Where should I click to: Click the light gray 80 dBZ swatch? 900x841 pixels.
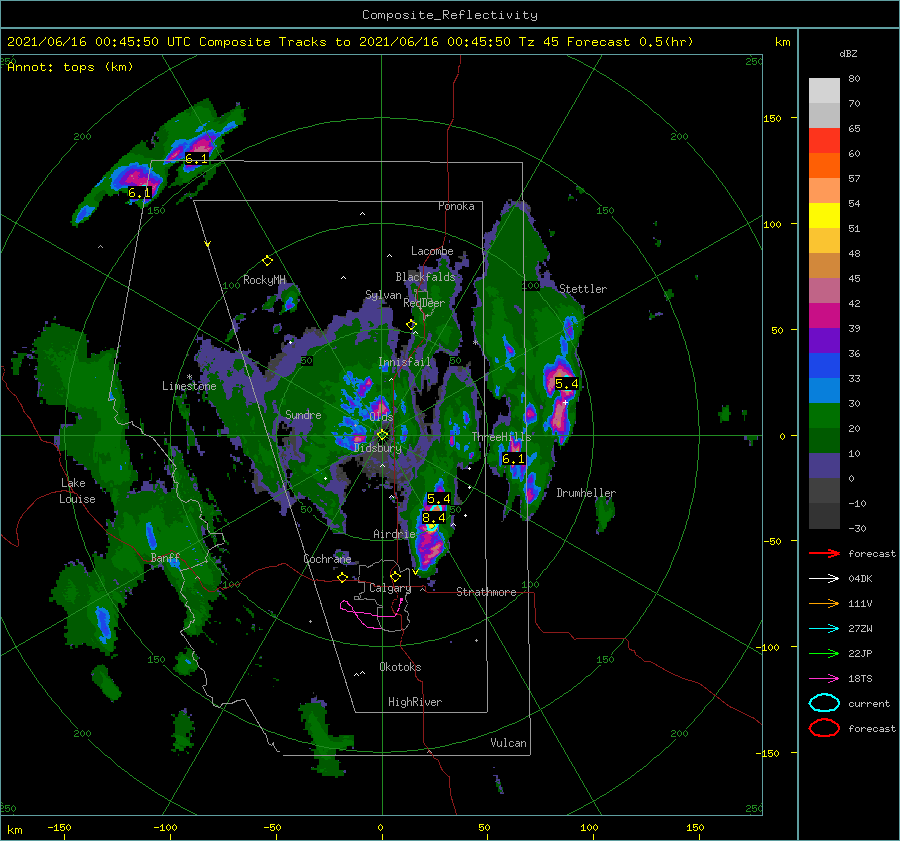click(x=824, y=90)
